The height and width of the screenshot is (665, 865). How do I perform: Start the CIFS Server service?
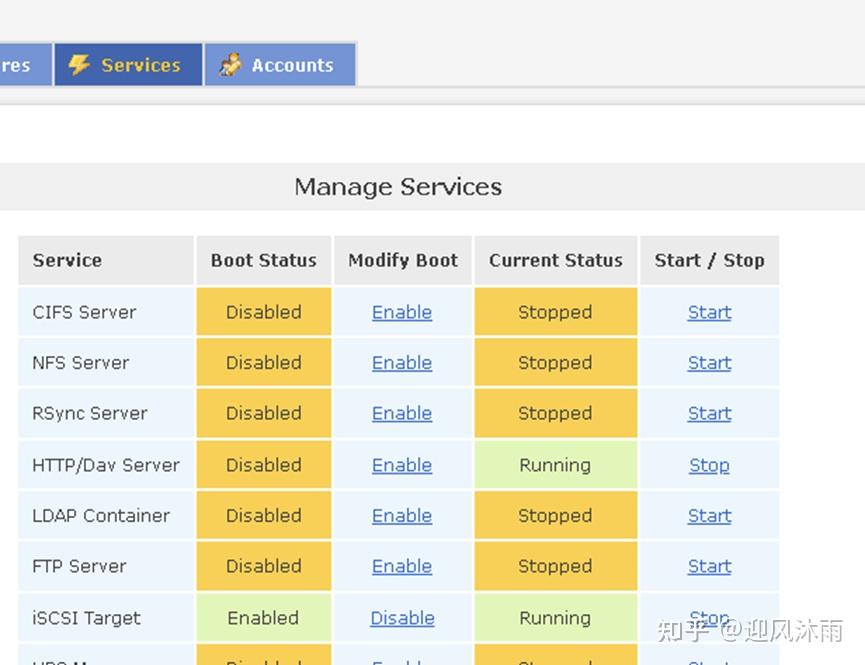709,312
